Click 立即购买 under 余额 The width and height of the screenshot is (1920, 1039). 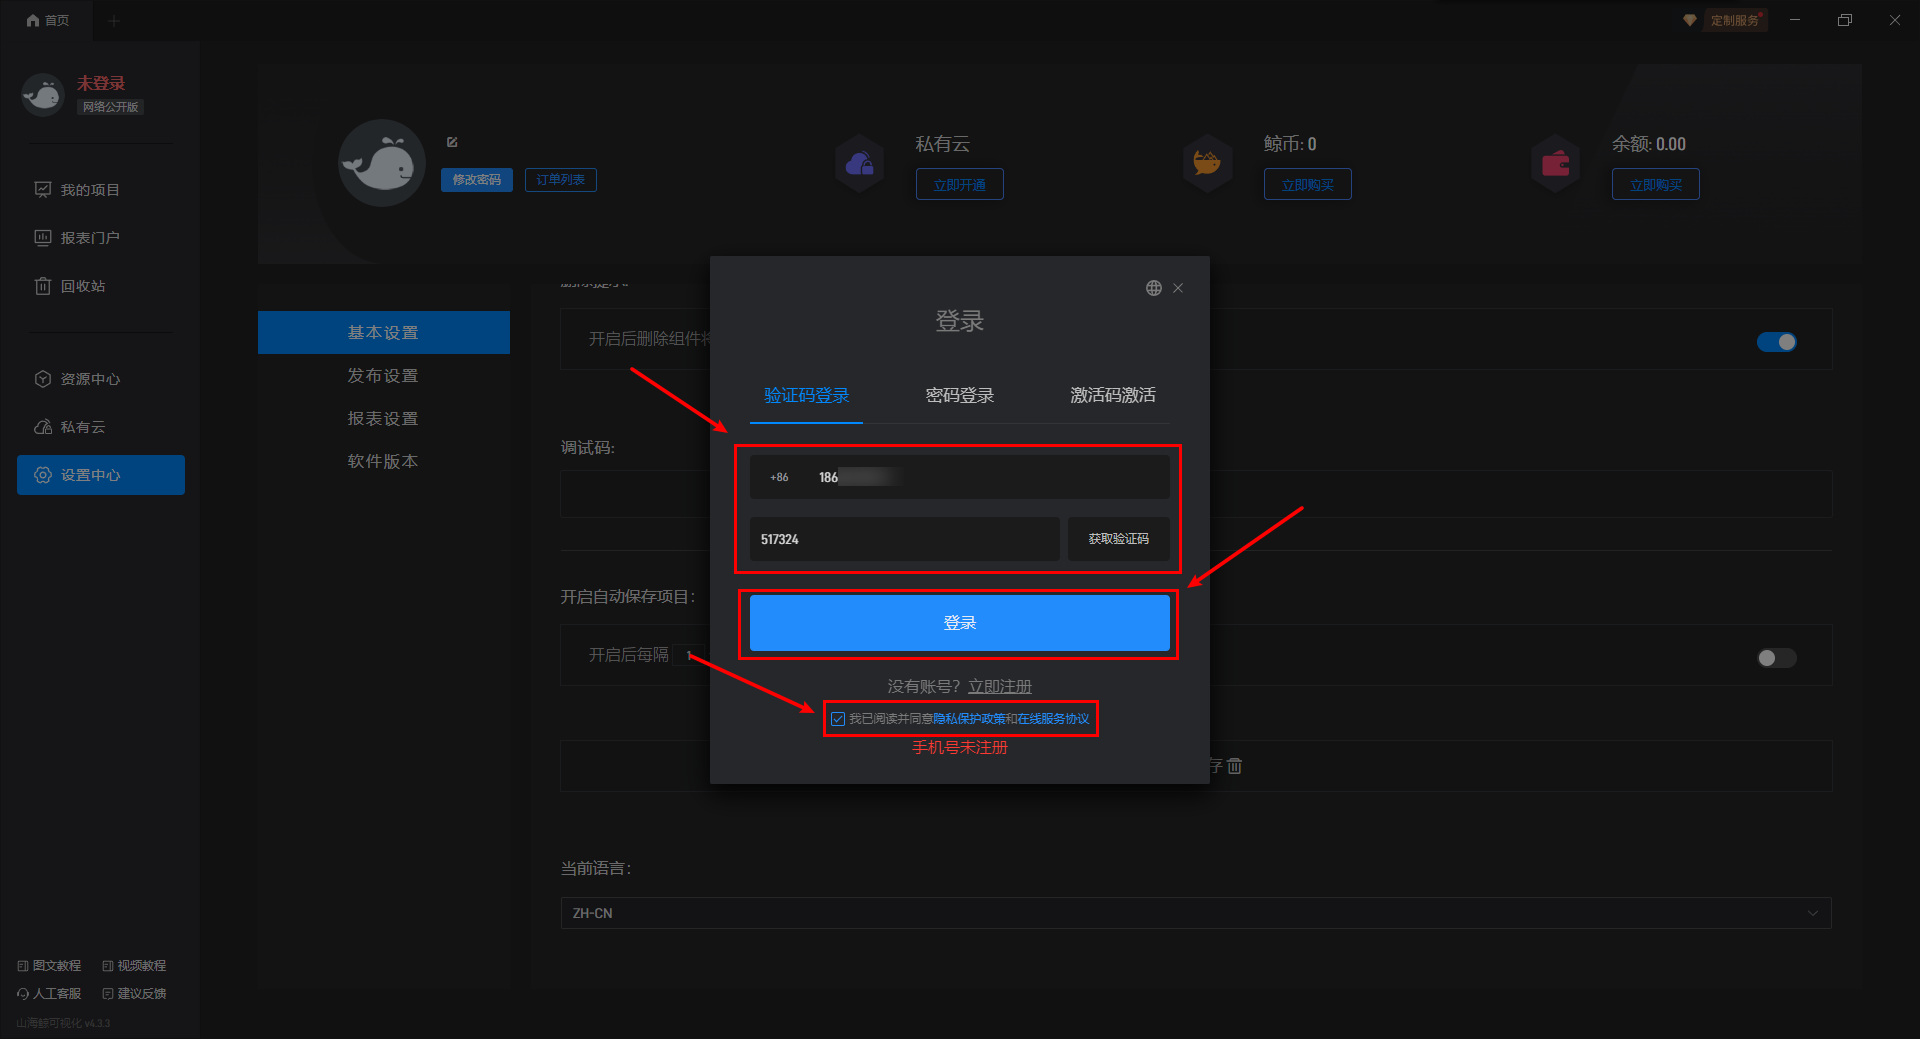[x=1656, y=185]
